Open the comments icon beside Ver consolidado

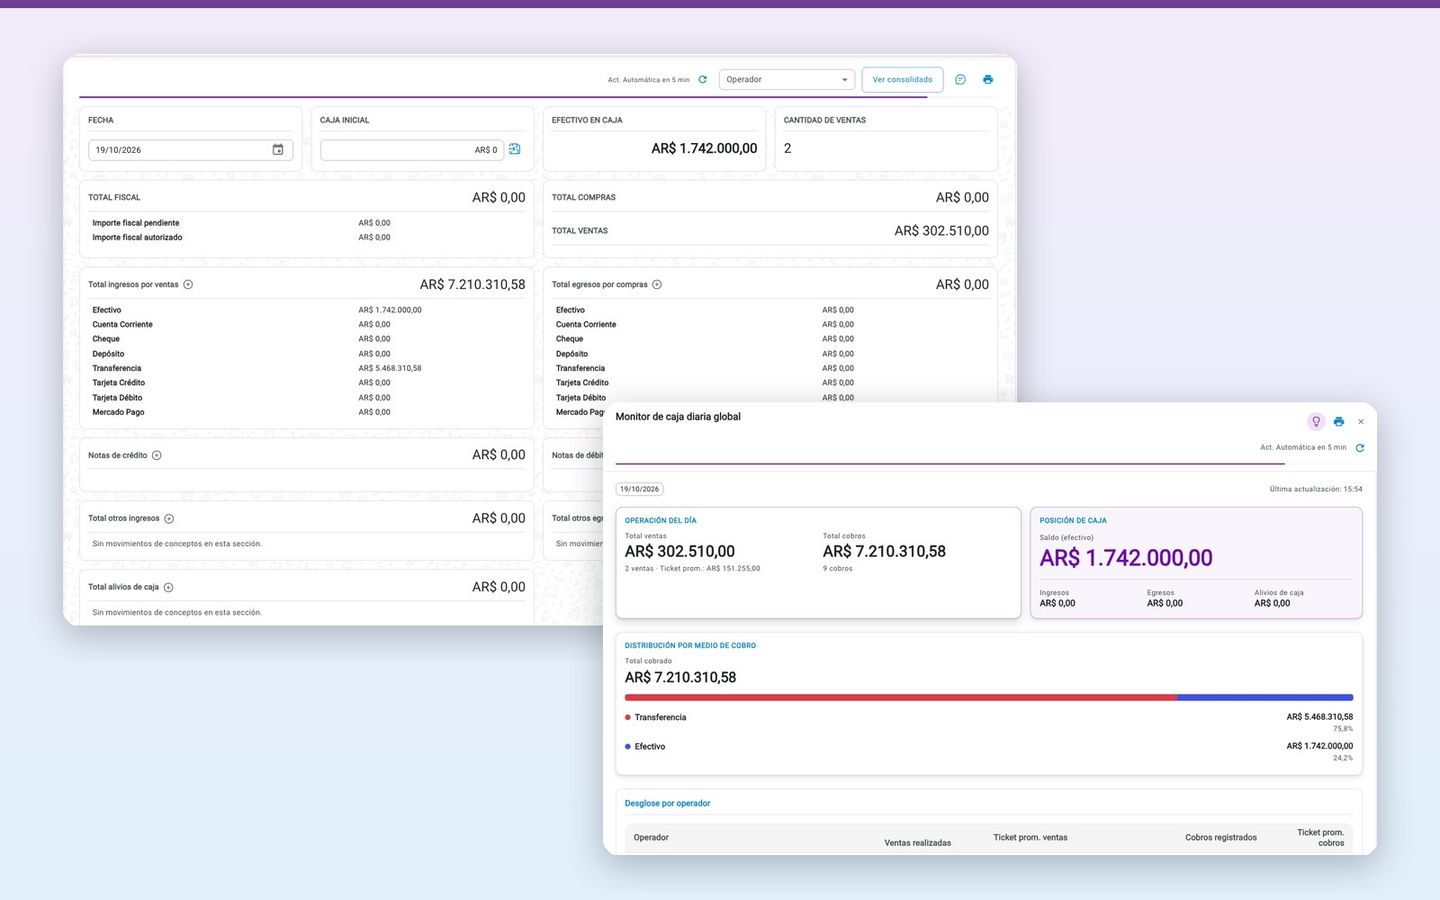960,80
